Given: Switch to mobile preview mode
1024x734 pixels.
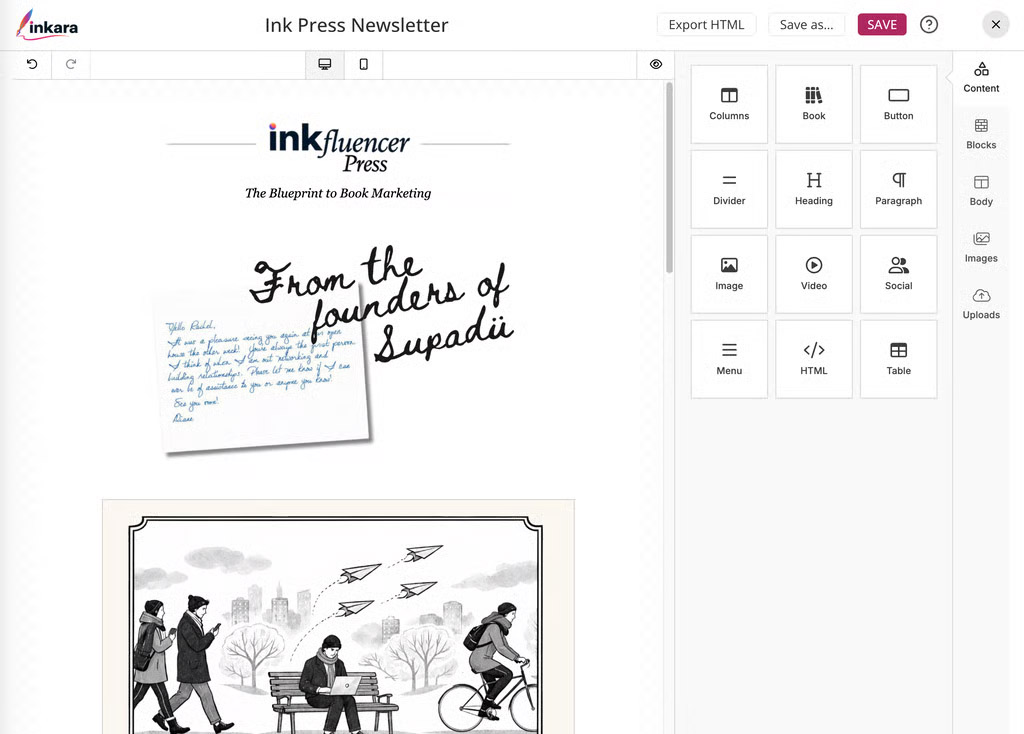Looking at the screenshot, I should tap(364, 64).
